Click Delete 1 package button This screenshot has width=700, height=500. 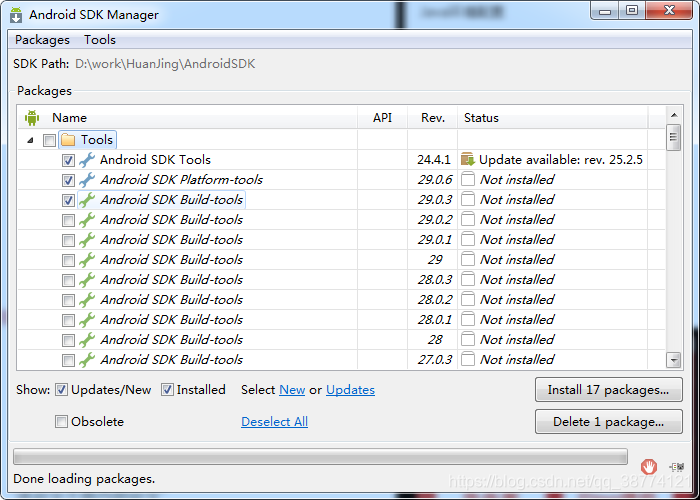pos(608,421)
